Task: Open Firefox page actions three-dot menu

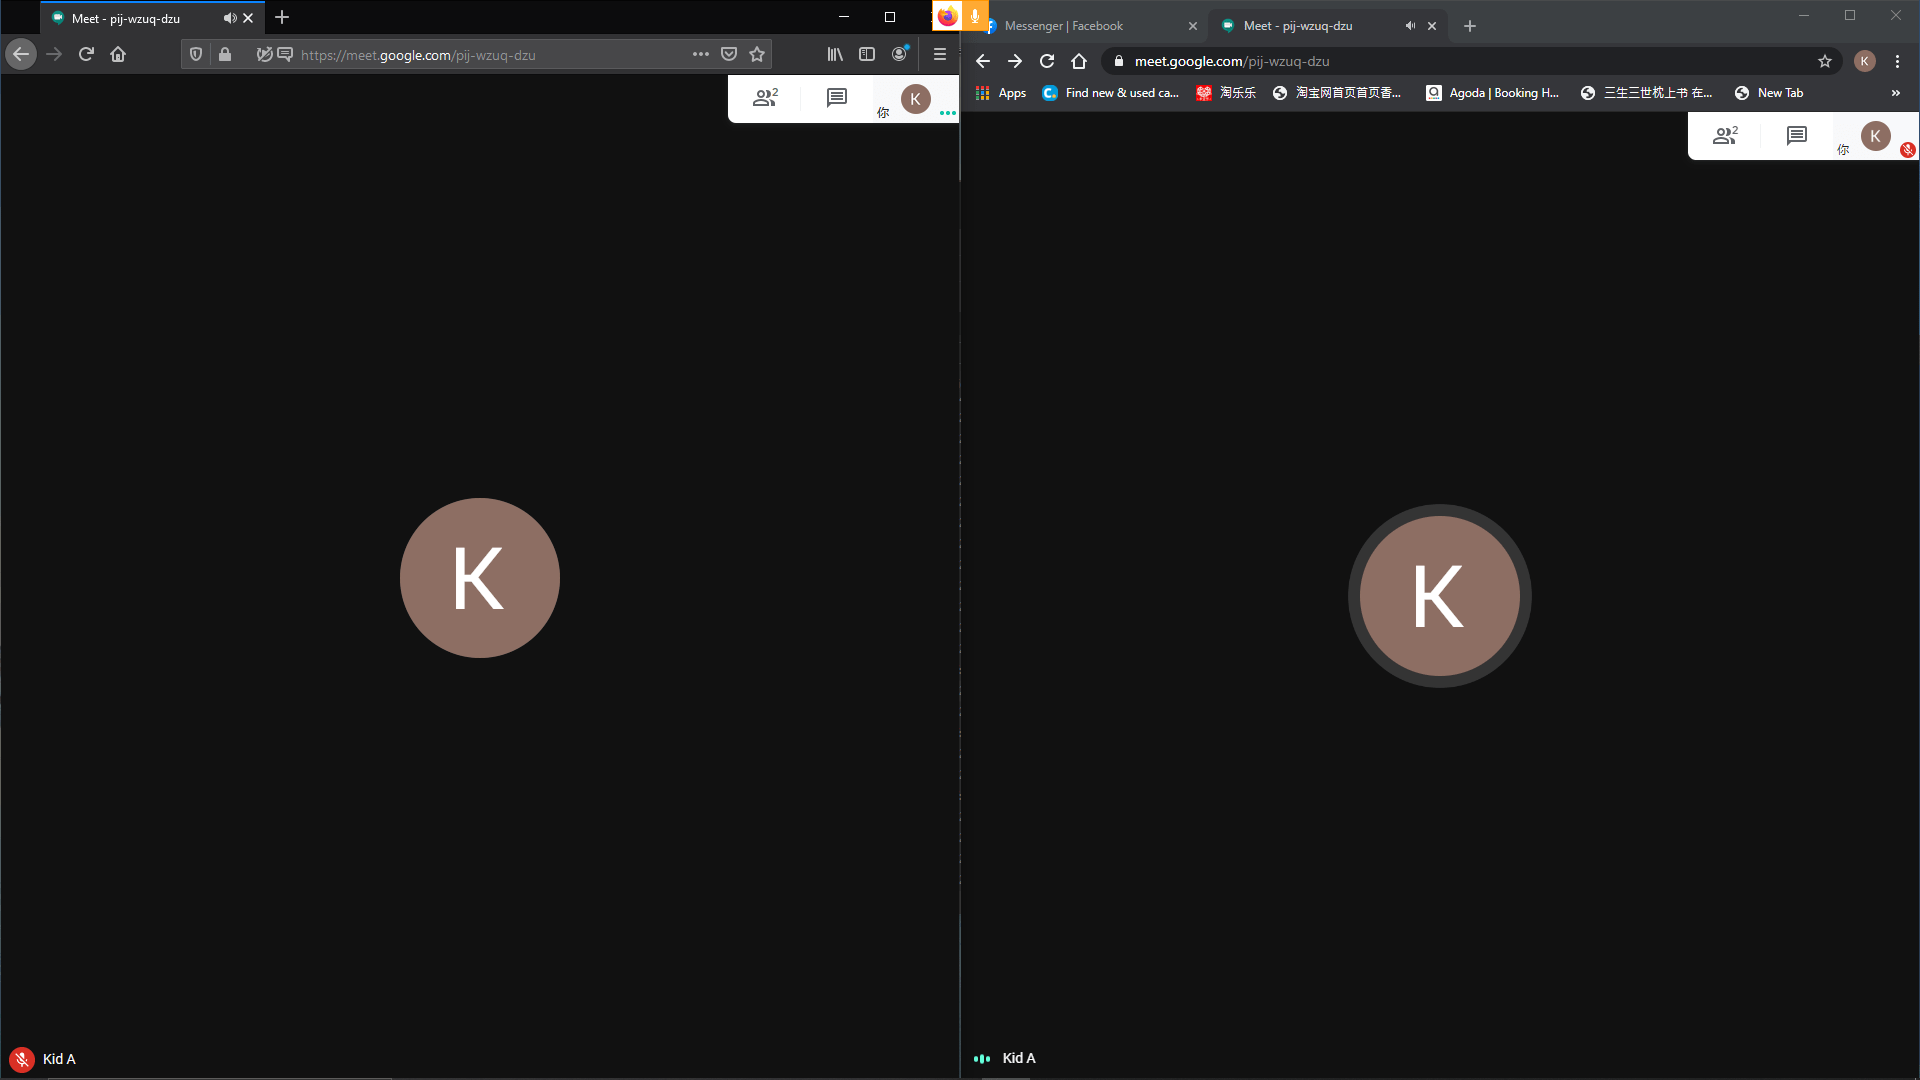Action: 700,55
